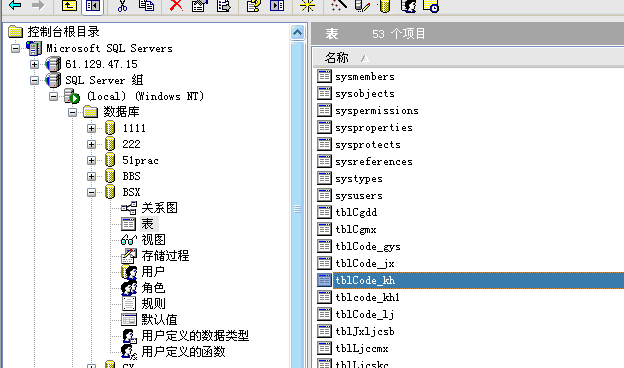The width and height of the screenshot is (624, 368).
Task: Copy with the two-pages toolbar icon
Action: click(x=146, y=6)
